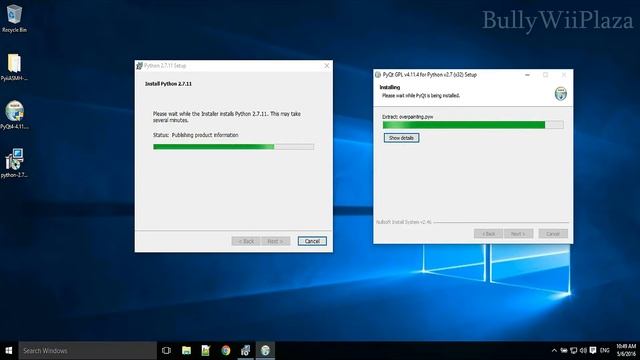Click the Back button in PyQt Setup

pos(488,234)
